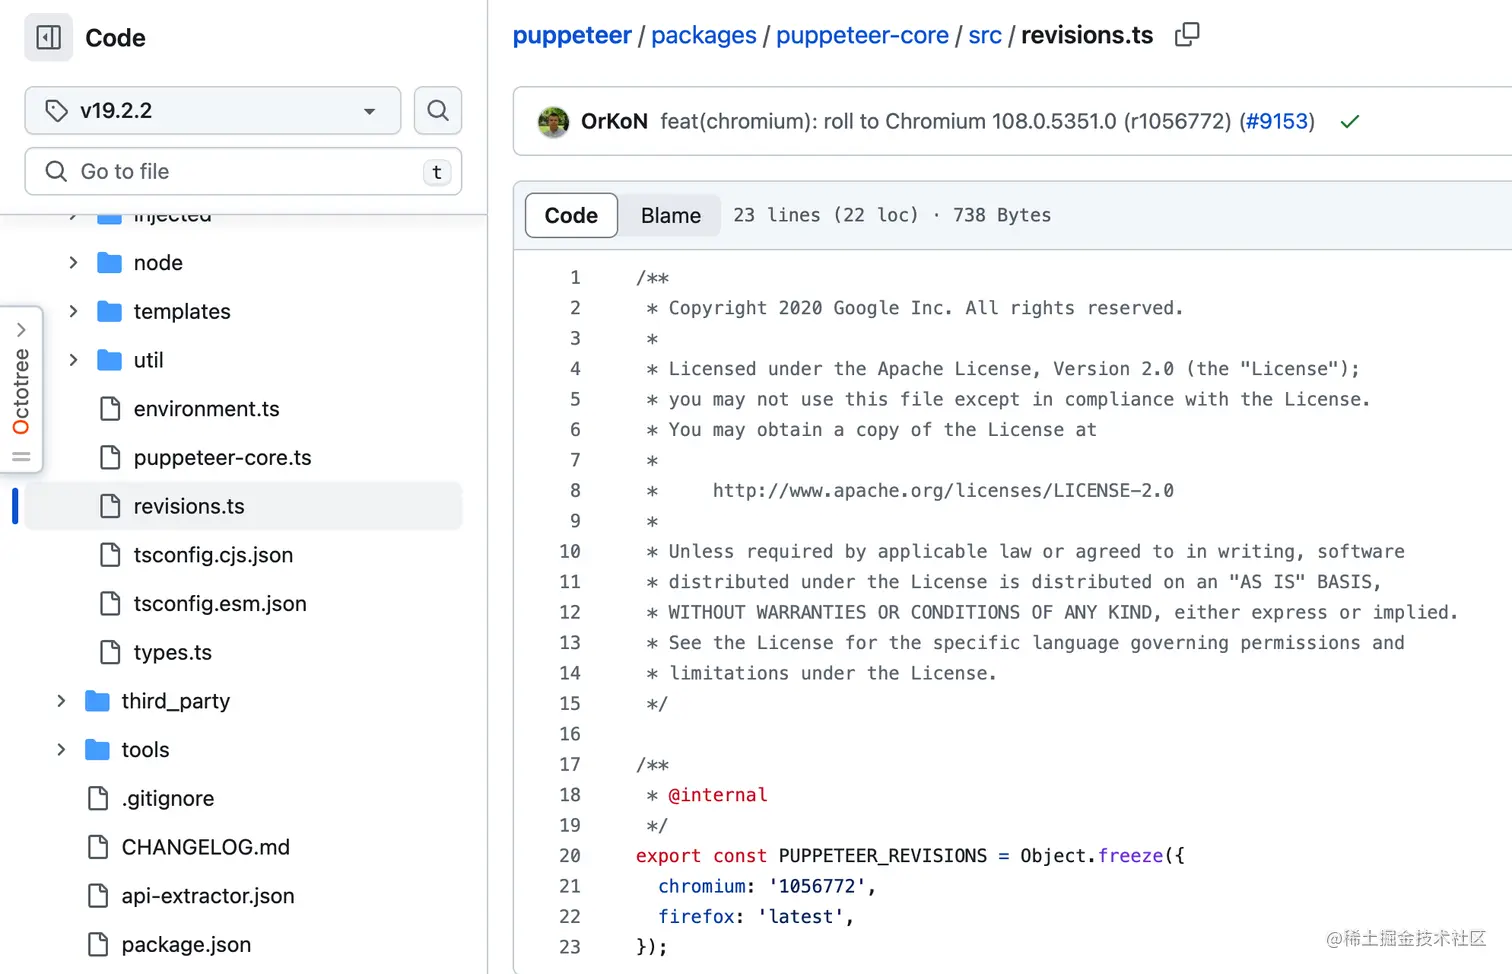This screenshot has height=974, width=1512.
Task: Click the util folder icon
Action: (109, 360)
